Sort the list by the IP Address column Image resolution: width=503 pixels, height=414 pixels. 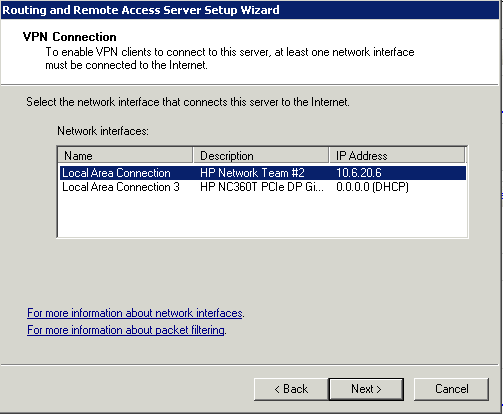coord(397,156)
